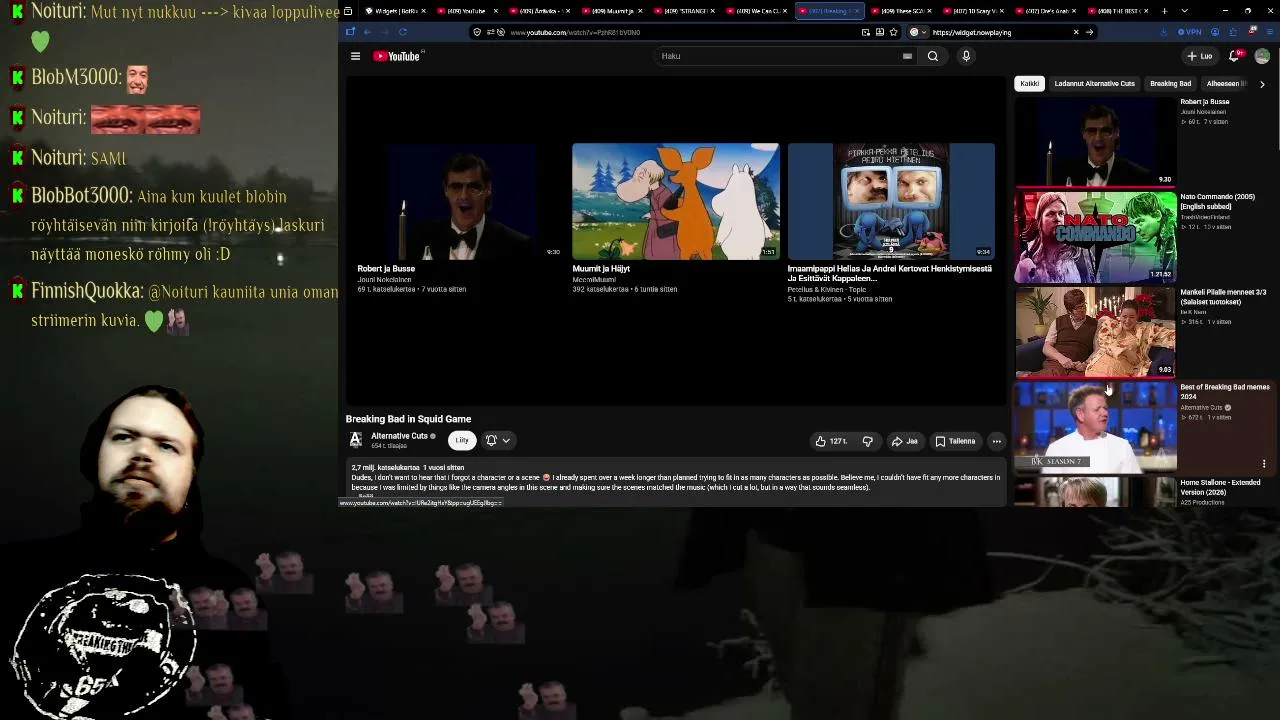Screen dimensions: 1280x720
Task: Open a new browser tab with plus
Action: pos(1164,11)
